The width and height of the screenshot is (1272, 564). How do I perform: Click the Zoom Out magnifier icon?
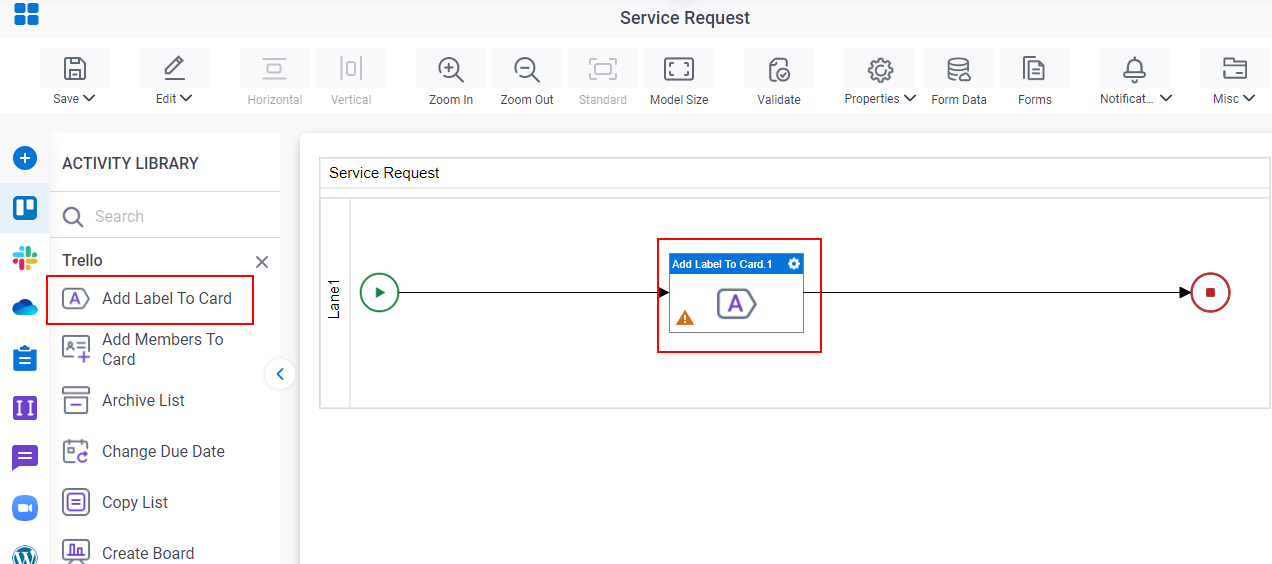527,68
